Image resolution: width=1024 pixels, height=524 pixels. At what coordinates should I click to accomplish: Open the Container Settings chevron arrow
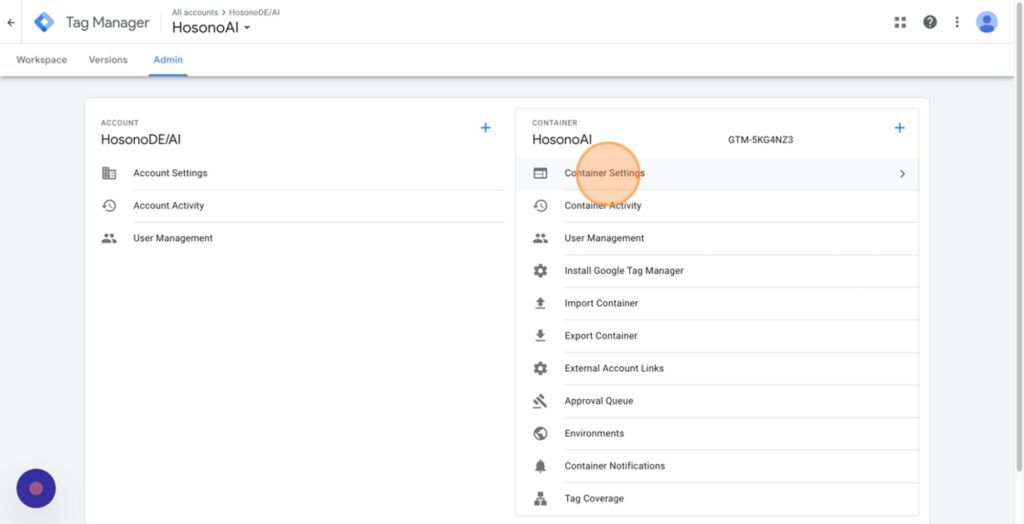pos(902,174)
